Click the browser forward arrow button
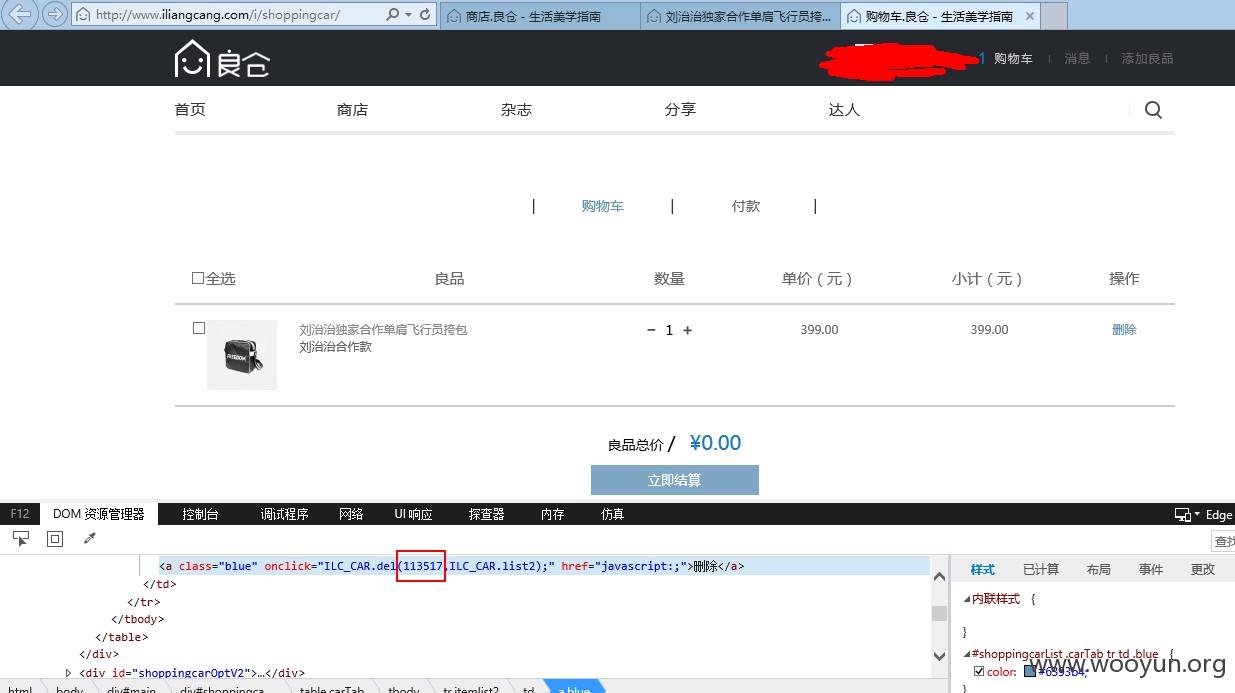This screenshot has height=693, width=1235. point(55,14)
